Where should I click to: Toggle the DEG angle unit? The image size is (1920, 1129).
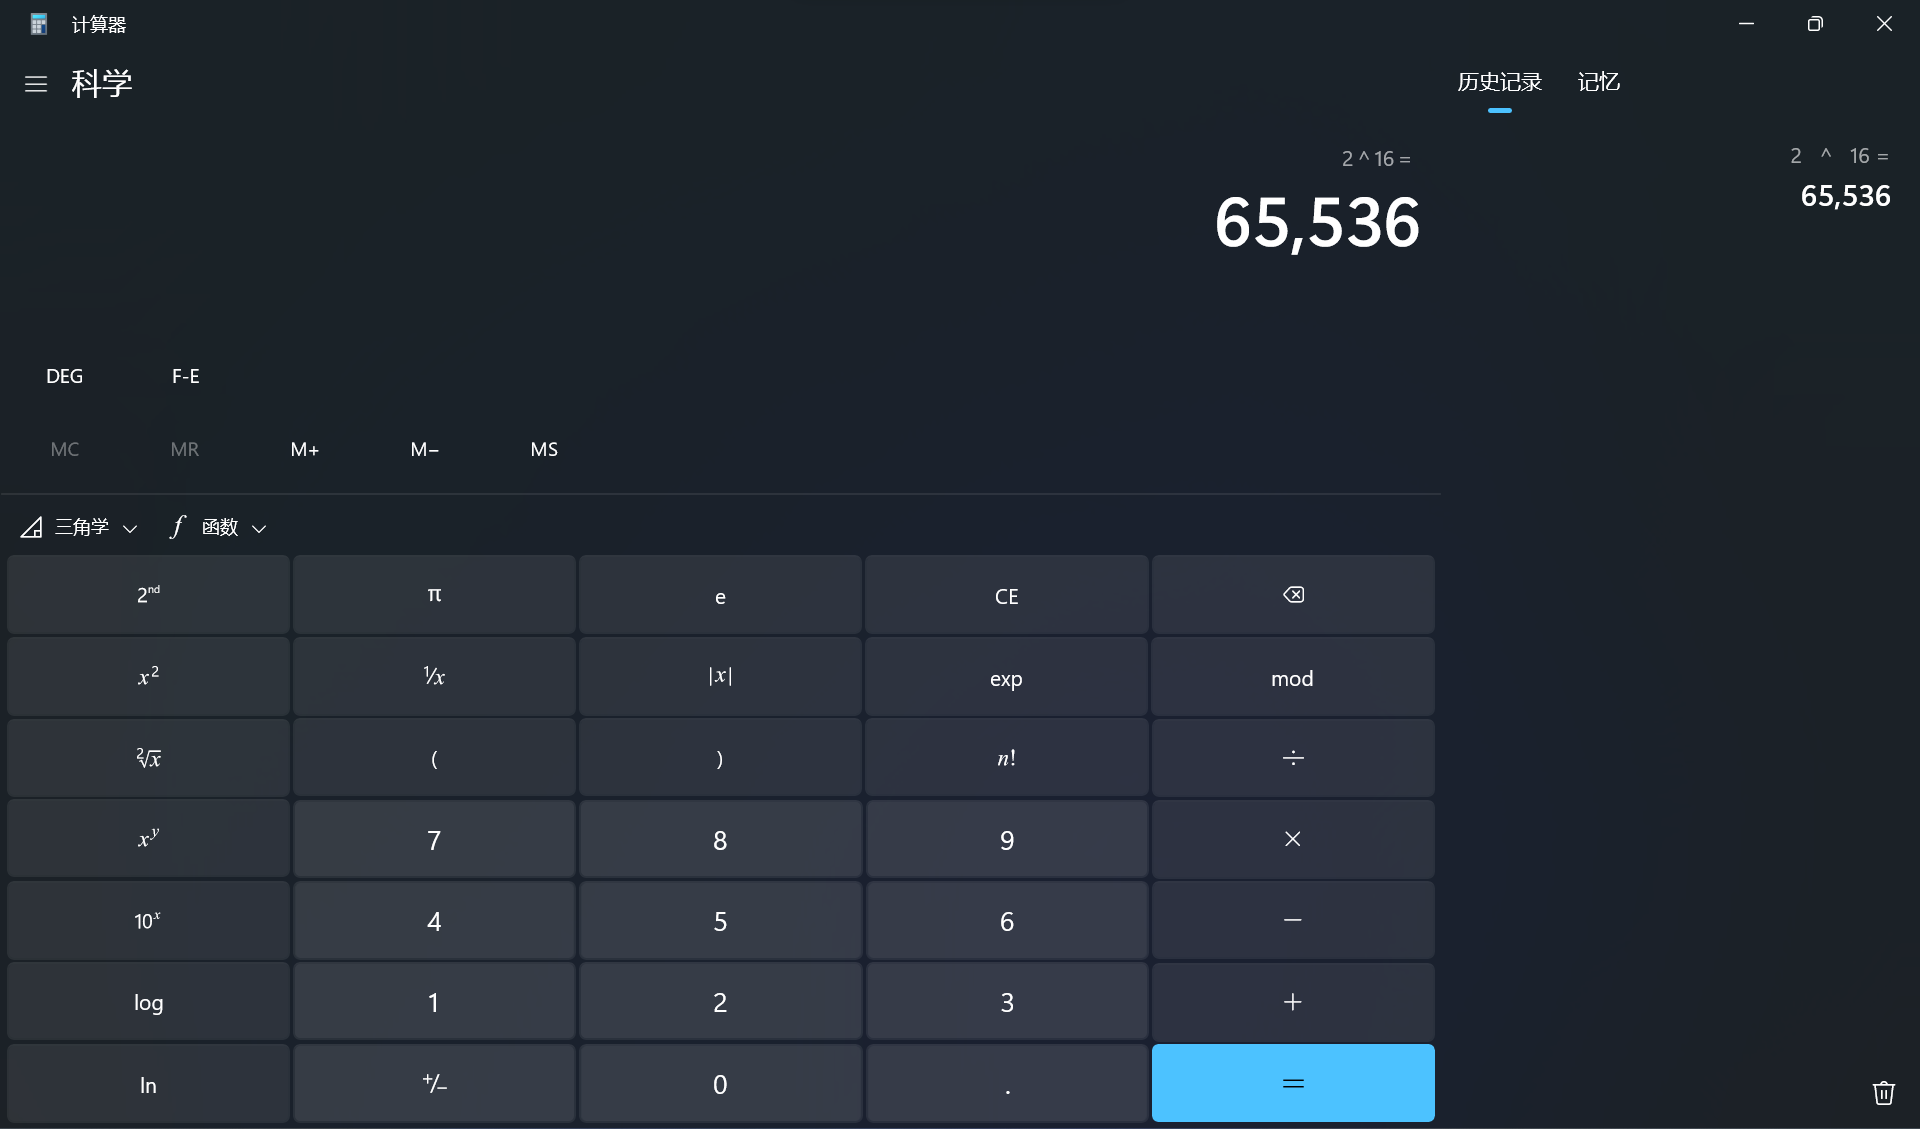coord(65,376)
